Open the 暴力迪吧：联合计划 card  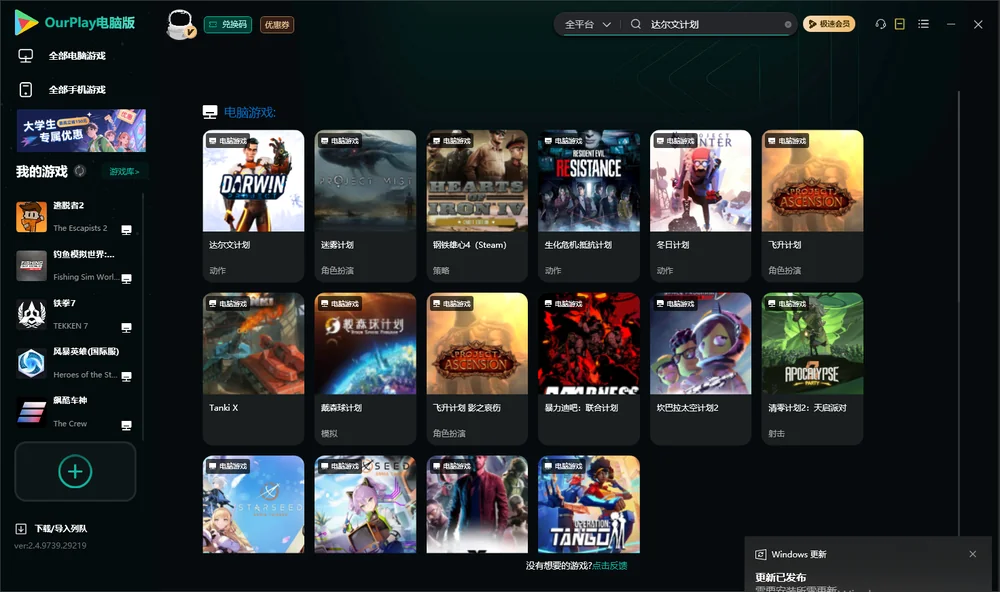pos(589,368)
